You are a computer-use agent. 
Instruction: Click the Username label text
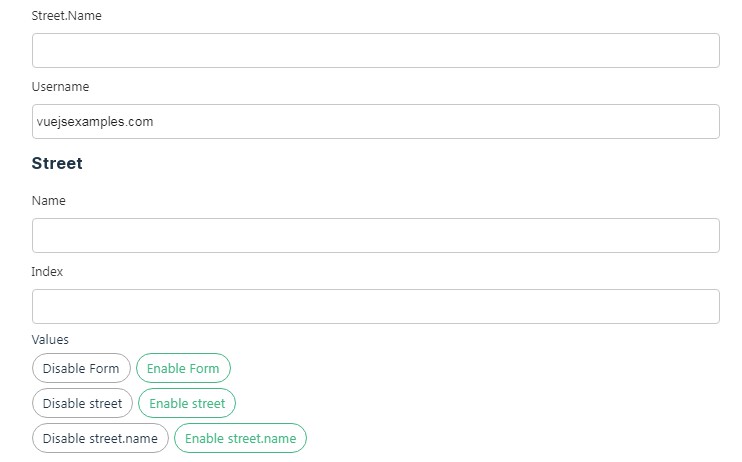point(60,87)
